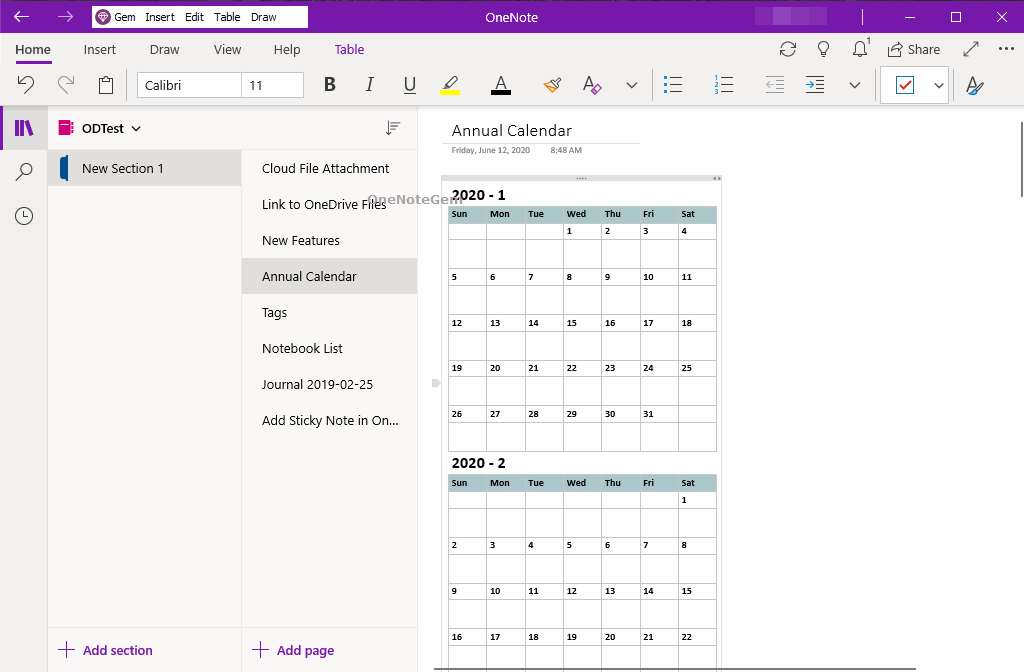Switch to the Table ribbon tab

349,50
